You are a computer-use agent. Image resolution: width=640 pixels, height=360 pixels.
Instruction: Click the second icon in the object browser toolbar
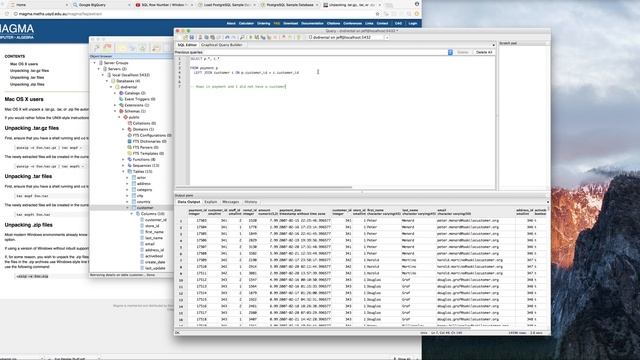pos(108,48)
